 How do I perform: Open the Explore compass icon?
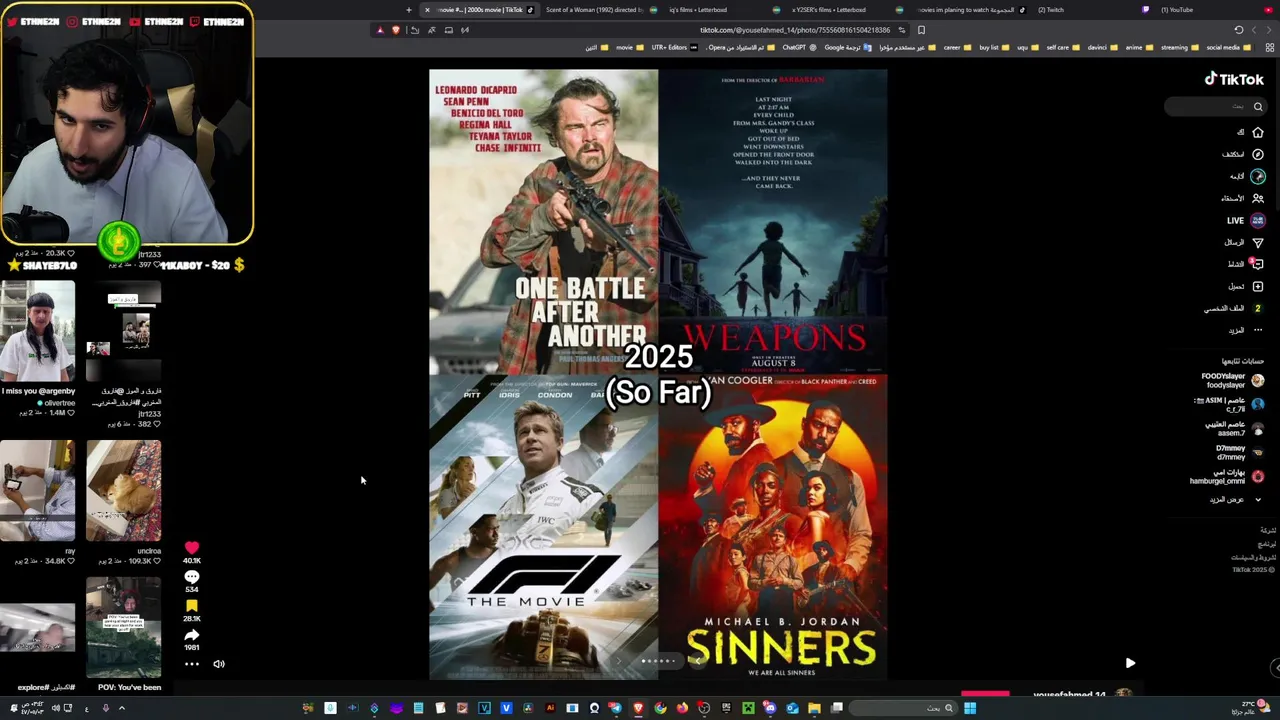coord(1258,154)
